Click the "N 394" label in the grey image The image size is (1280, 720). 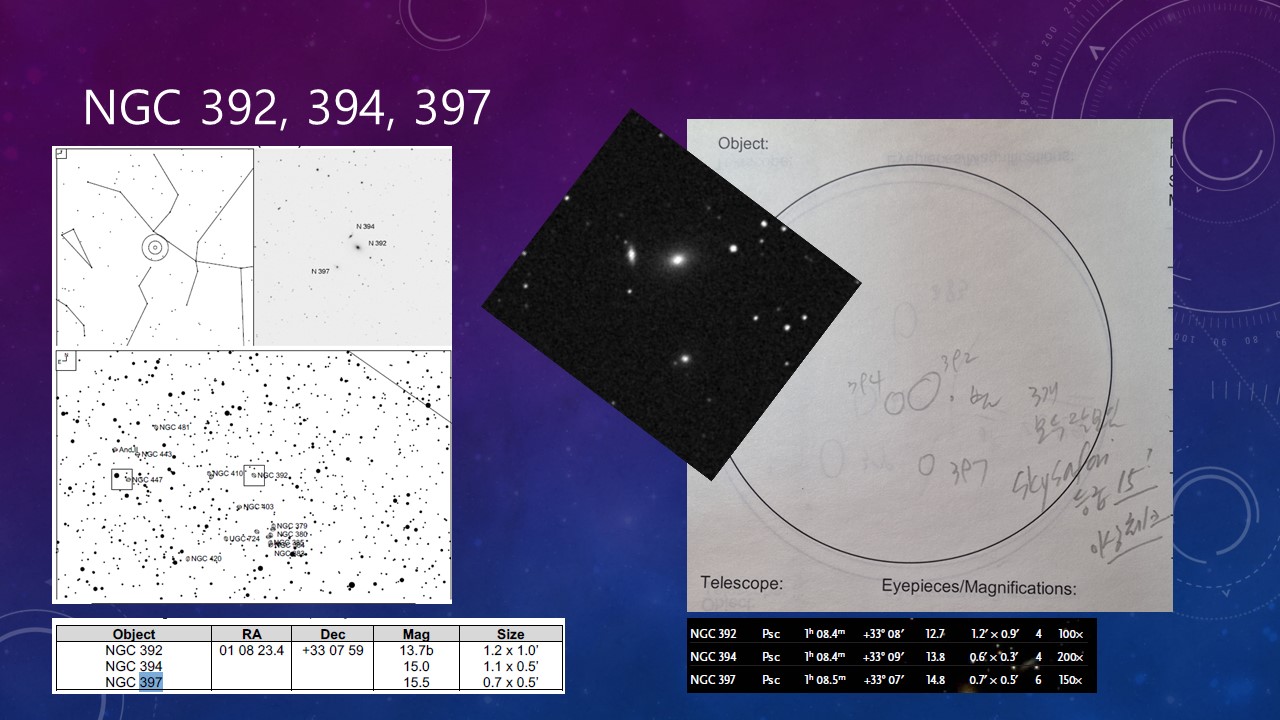tap(366, 227)
